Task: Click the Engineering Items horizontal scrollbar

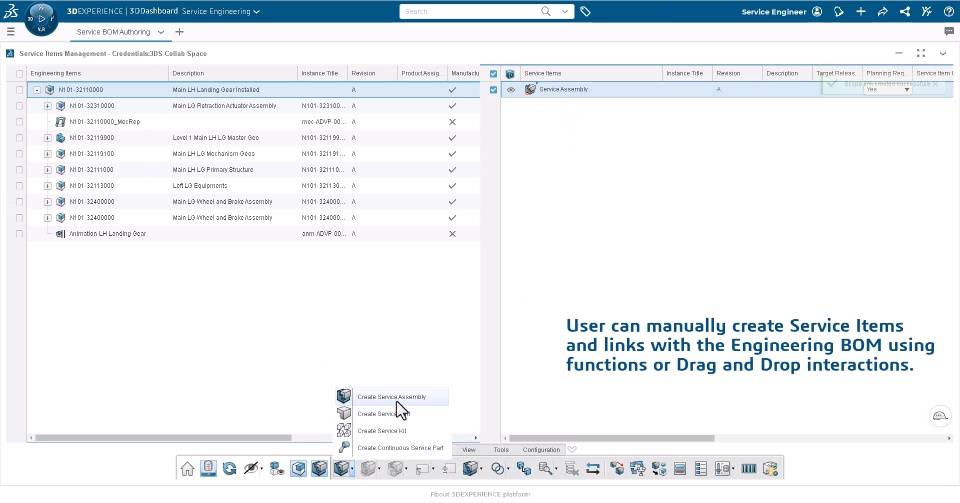Action: [x=163, y=438]
